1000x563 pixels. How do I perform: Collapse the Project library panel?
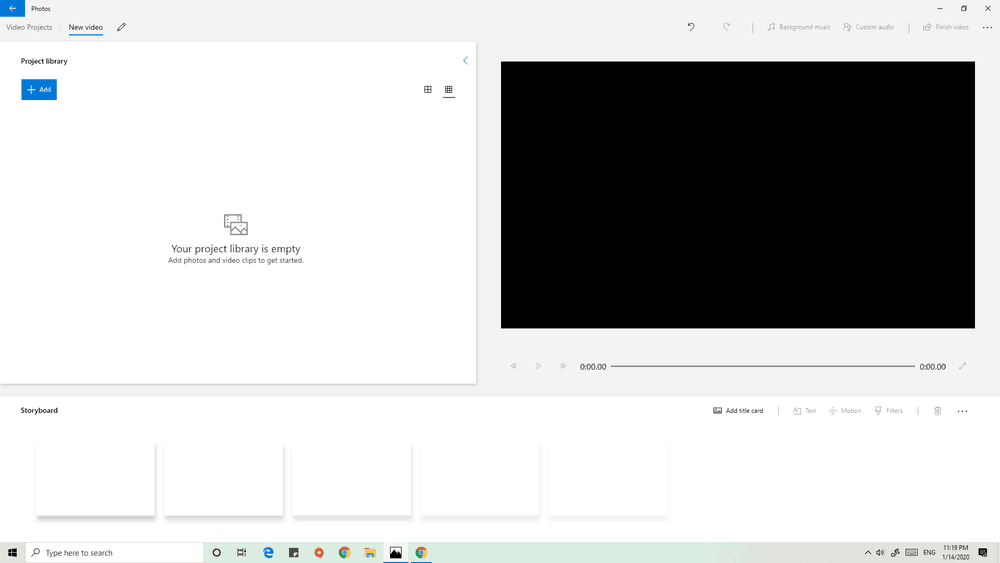[465, 61]
